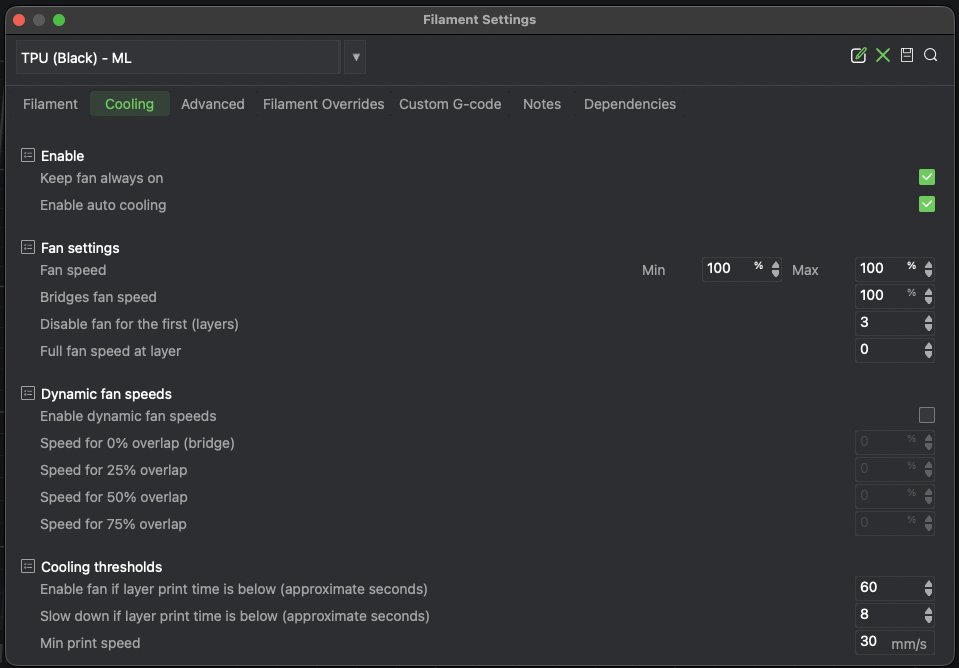Click the save preset floppy disk icon
Screen dimensions: 959x668
(x=907, y=55)
